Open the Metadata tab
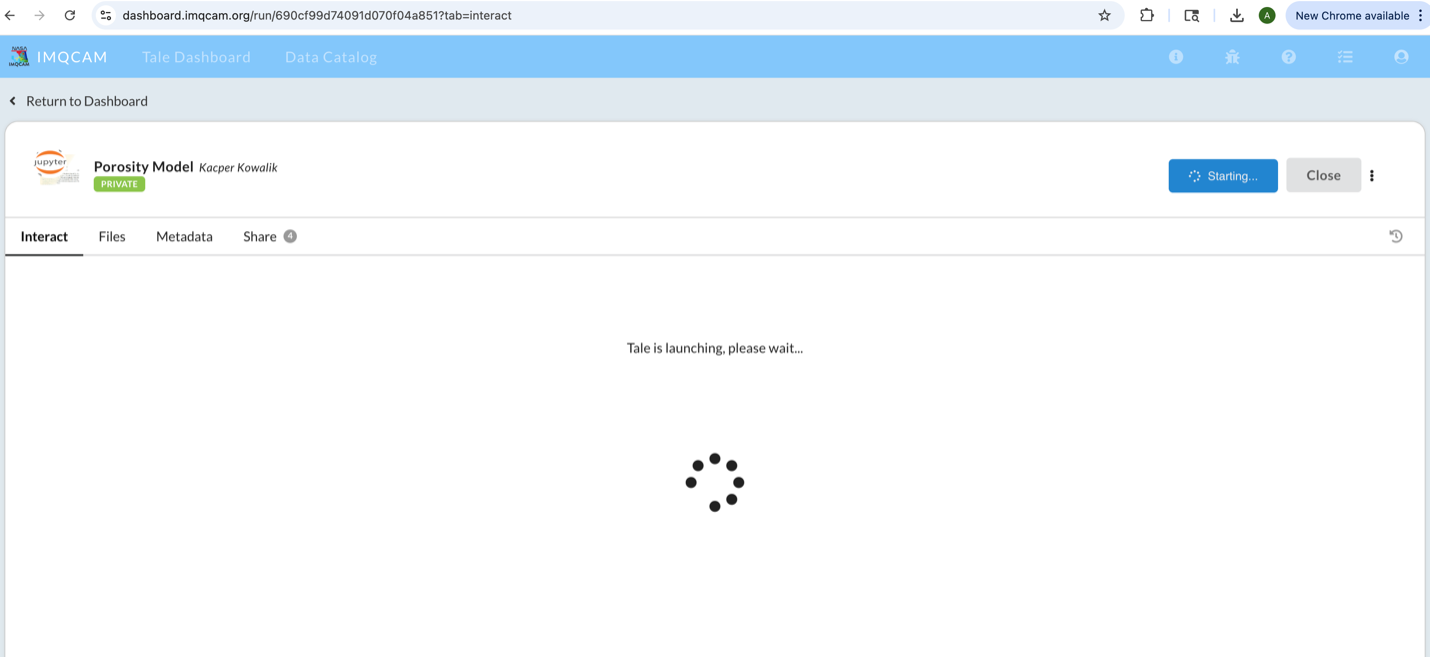This screenshot has height=660, width=1430. 184,236
